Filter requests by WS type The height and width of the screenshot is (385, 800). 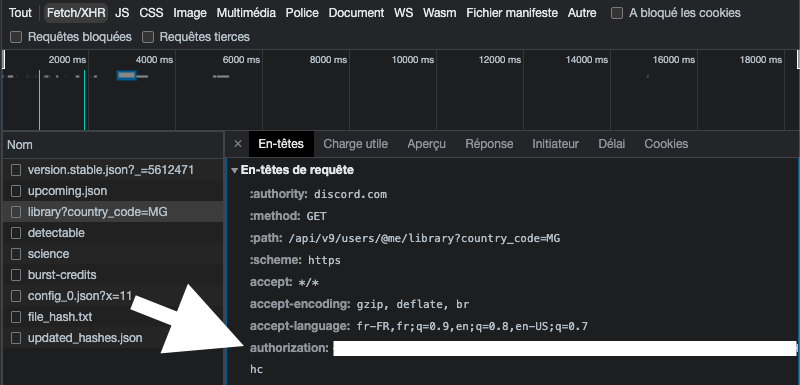[x=404, y=13]
